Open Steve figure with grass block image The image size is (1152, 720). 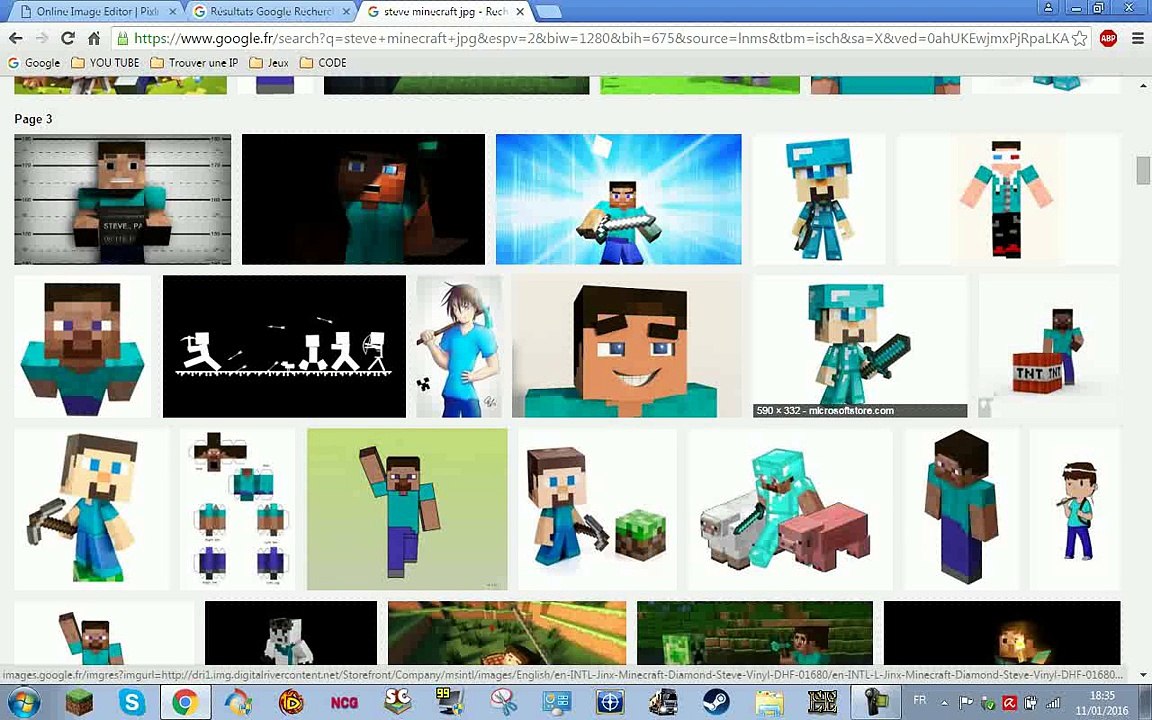[597, 509]
